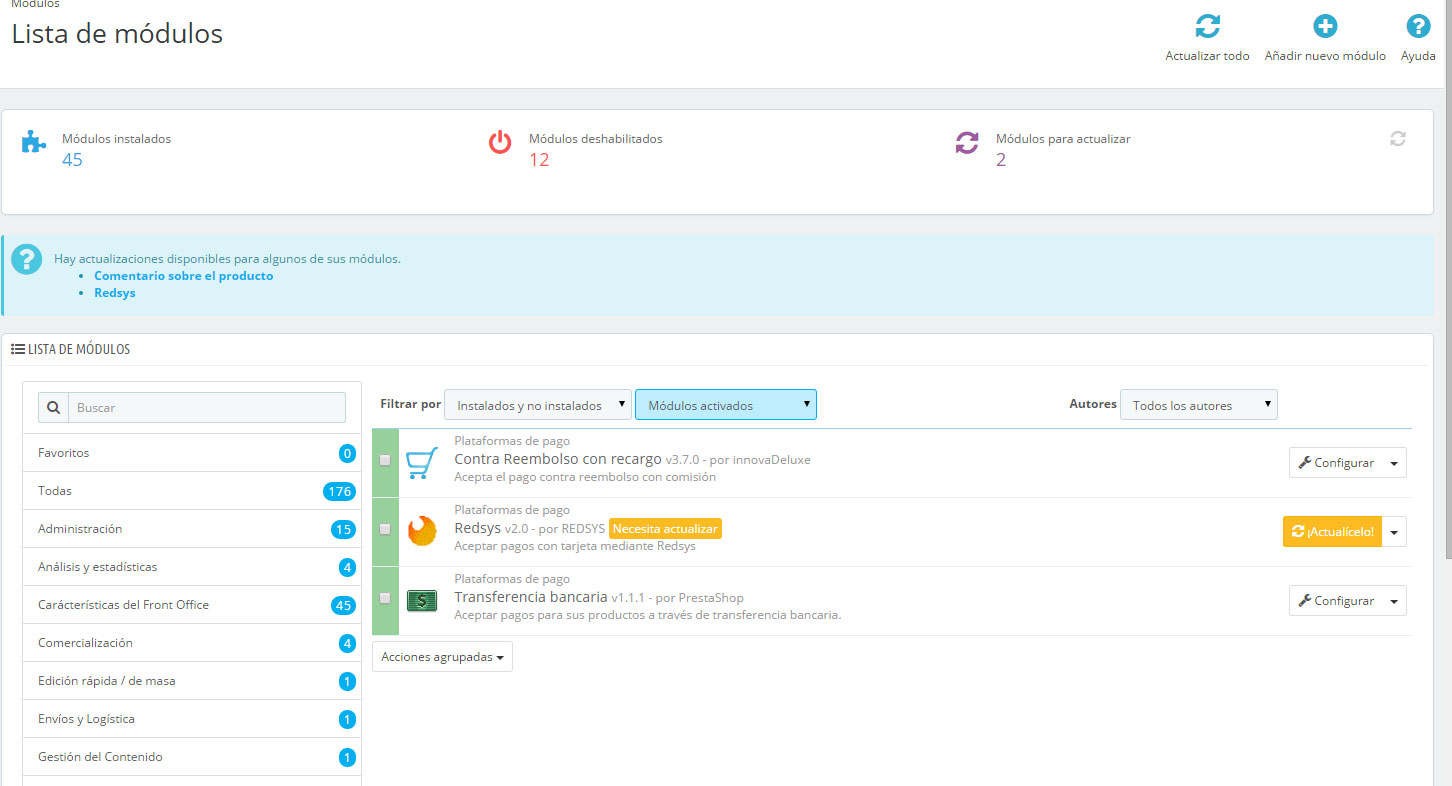Click the Front Office count badge 45
Viewport: 1452px width, 786px height.
point(343,605)
